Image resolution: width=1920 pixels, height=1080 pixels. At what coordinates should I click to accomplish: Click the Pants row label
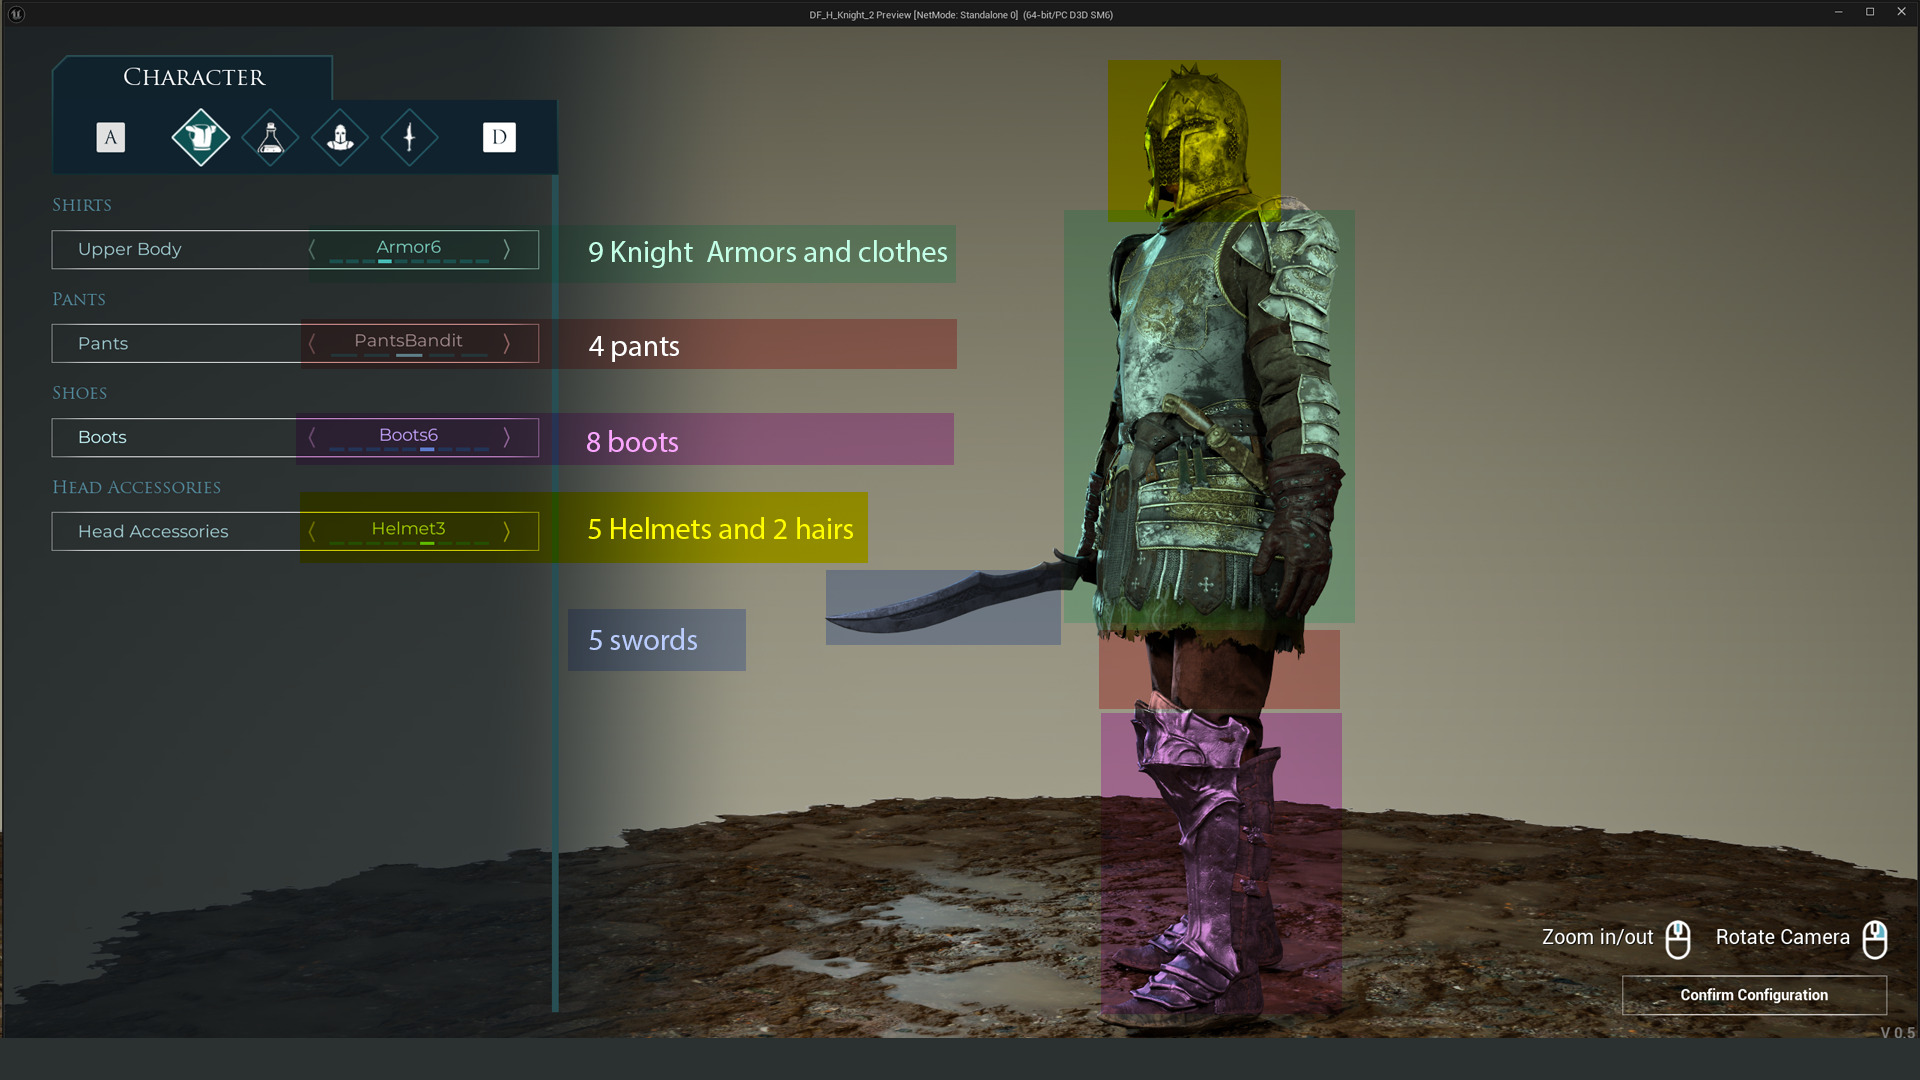click(103, 343)
